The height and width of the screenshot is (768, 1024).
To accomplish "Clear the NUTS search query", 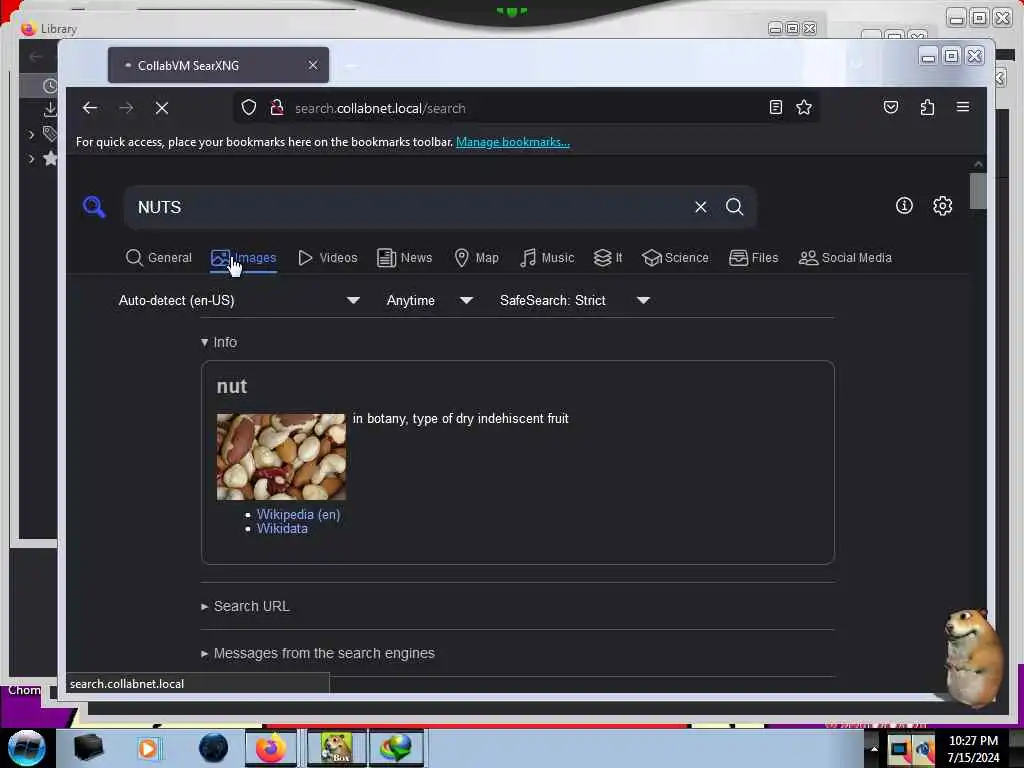I will 701,207.
